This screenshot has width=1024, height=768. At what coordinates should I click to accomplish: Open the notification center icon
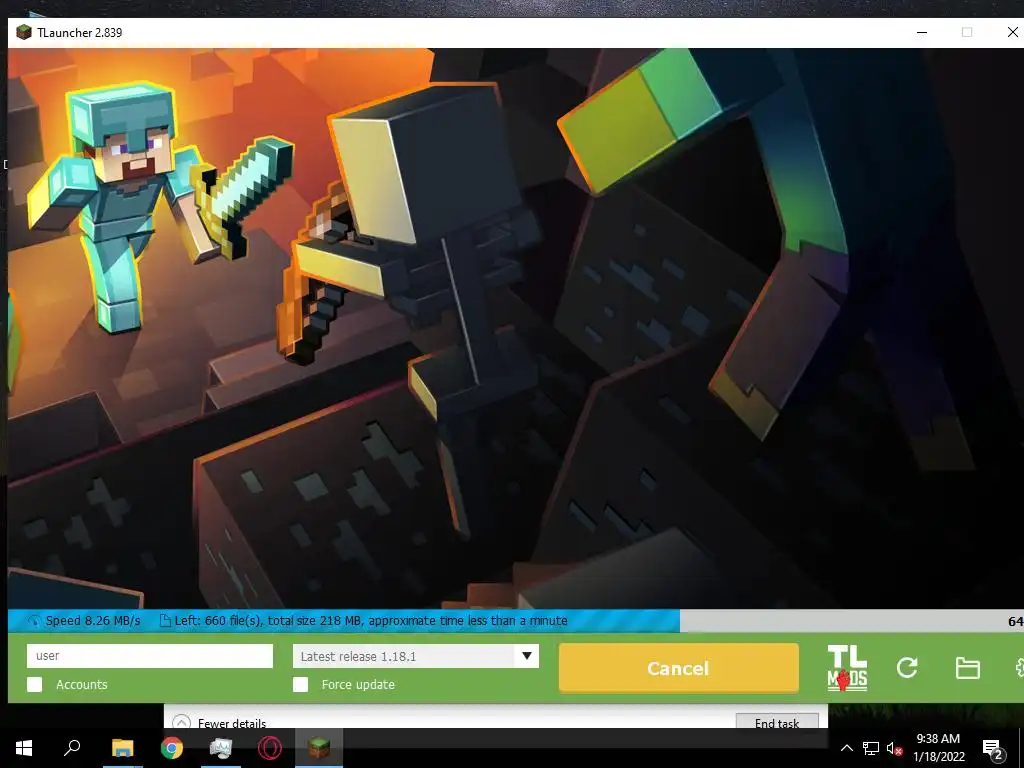pos(993,749)
